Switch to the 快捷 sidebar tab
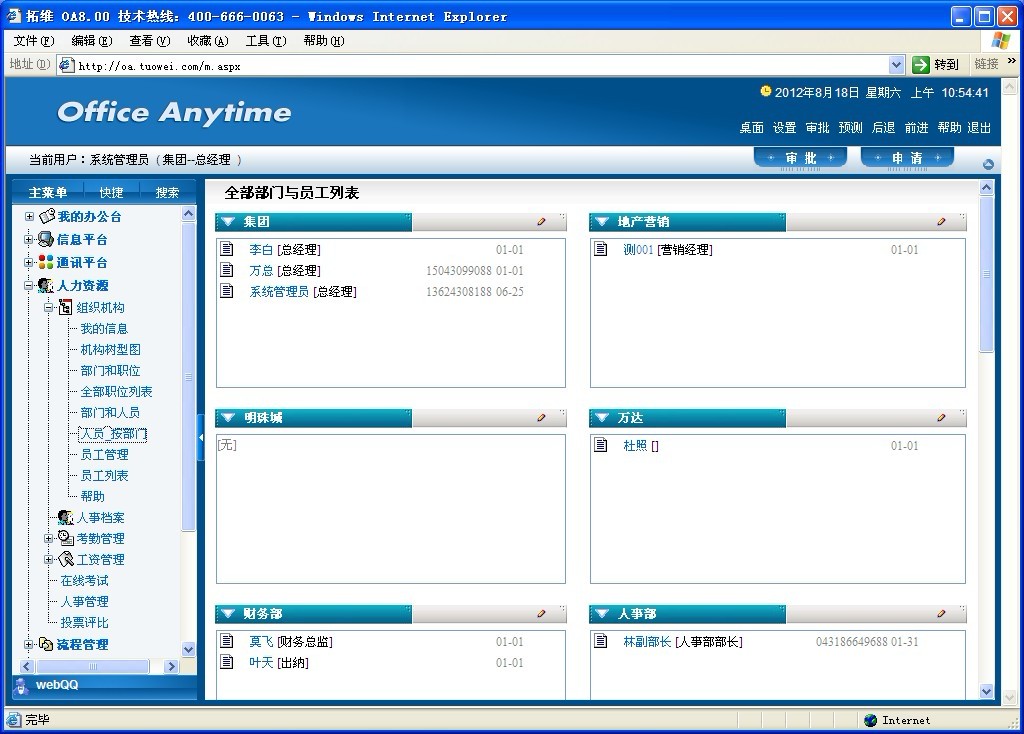The height and width of the screenshot is (734, 1024). 111,192
